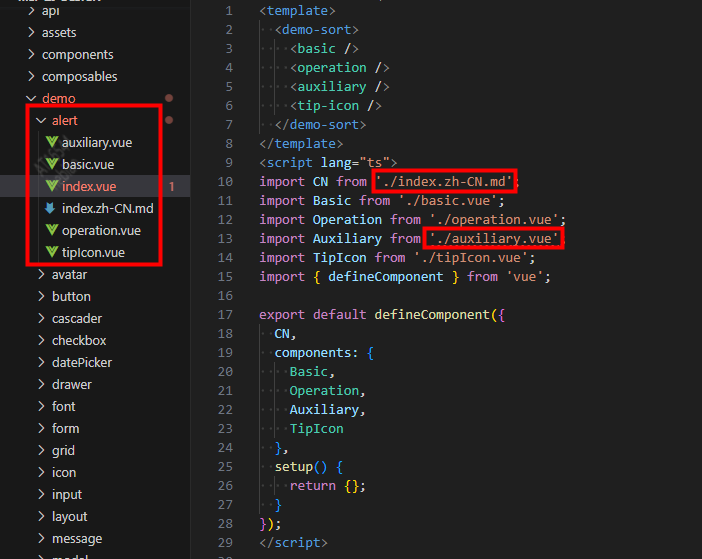This screenshot has width=702, height=559.
Task: Click line number 17 in the gutter
Action: pyautogui.click(x=225, y=314)
